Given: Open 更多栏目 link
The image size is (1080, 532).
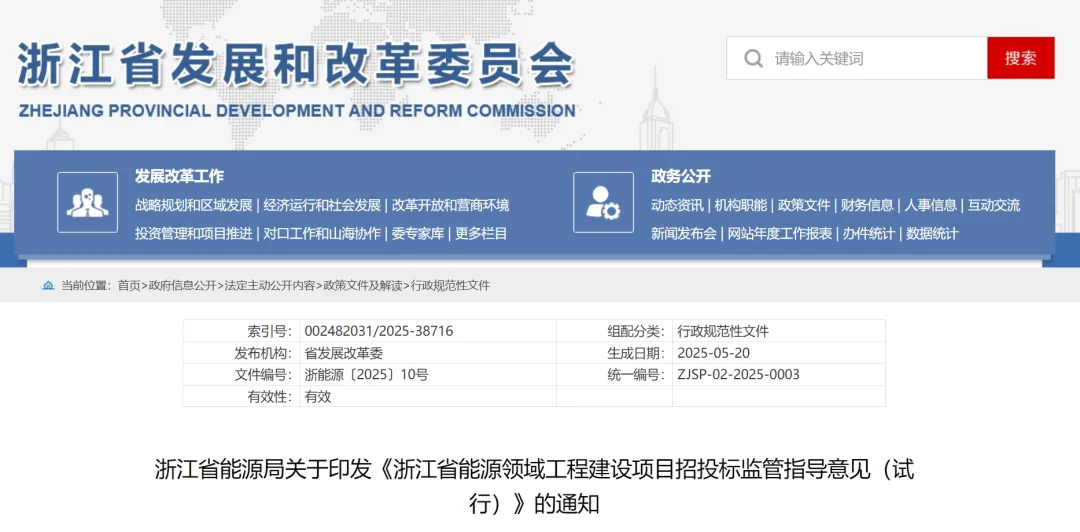Looking at the screenshot, I should (x=481, y=234).
